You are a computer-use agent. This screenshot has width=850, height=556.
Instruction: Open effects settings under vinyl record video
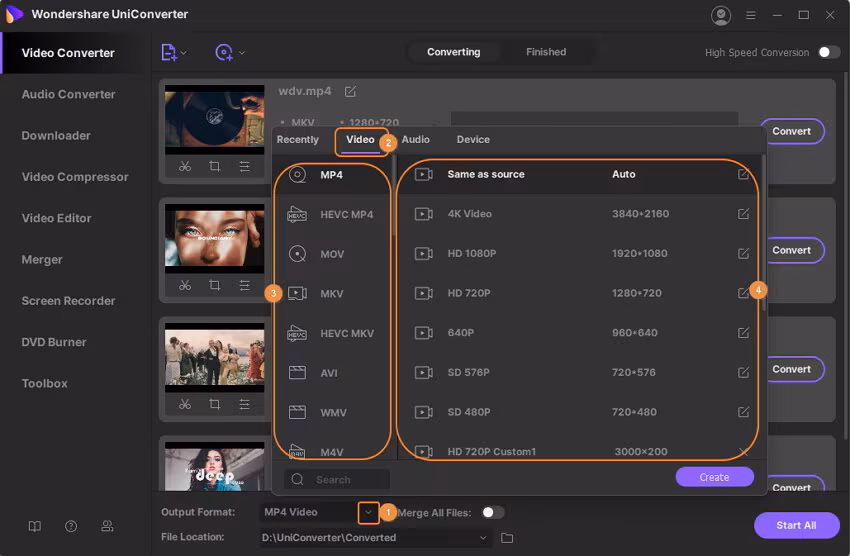click(244, 166)
